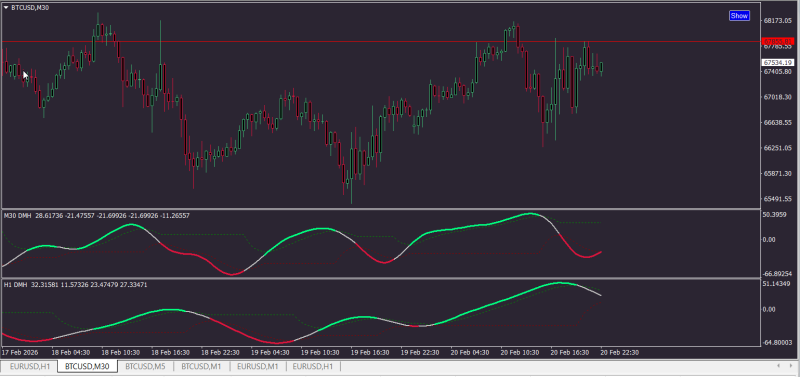The width and height of the screenshot is (800, 377).
Task: Click the red 67855.81 price label
Action: [778, 41]
